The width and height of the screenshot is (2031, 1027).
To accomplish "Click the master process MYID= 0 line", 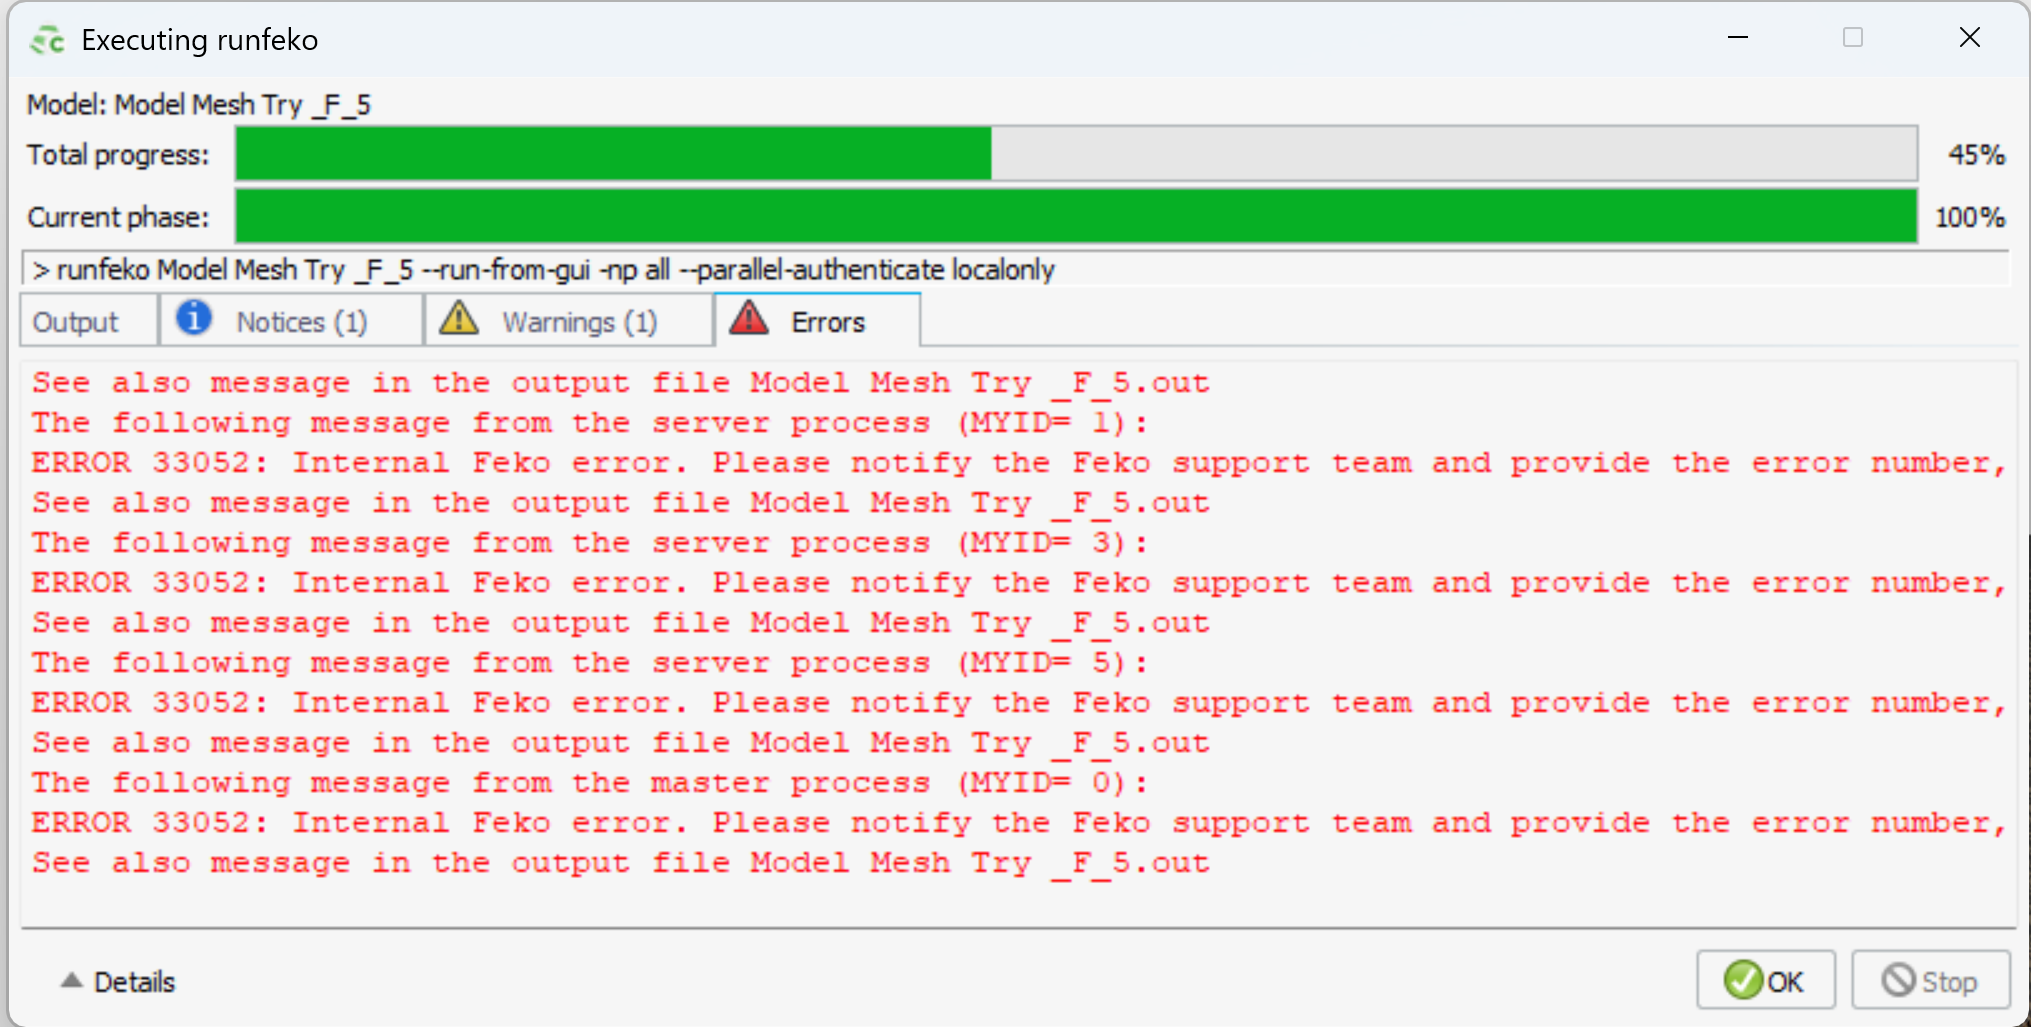I will (x=589, y=783).
